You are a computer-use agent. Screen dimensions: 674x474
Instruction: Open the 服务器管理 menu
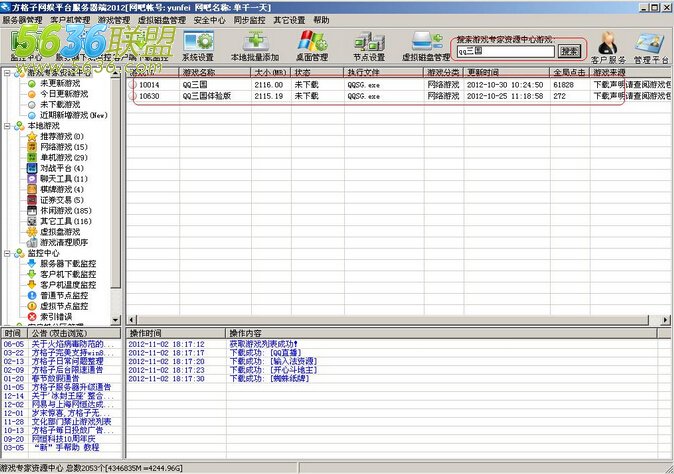pyautogui.click(x=22, y=20)
